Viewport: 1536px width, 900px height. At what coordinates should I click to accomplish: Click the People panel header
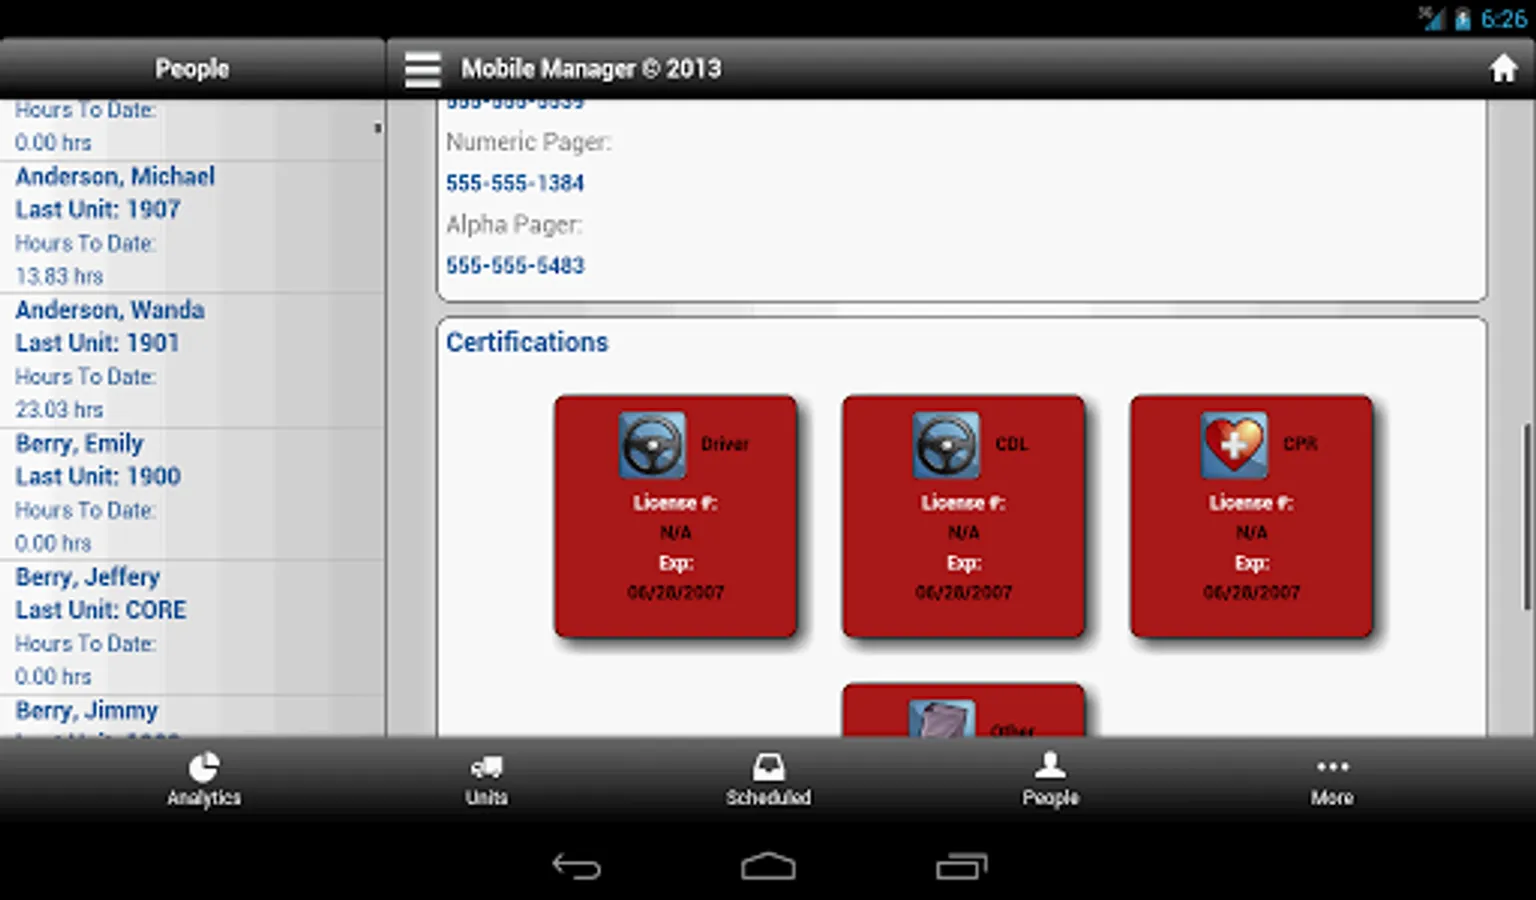[x=192, y=69]
